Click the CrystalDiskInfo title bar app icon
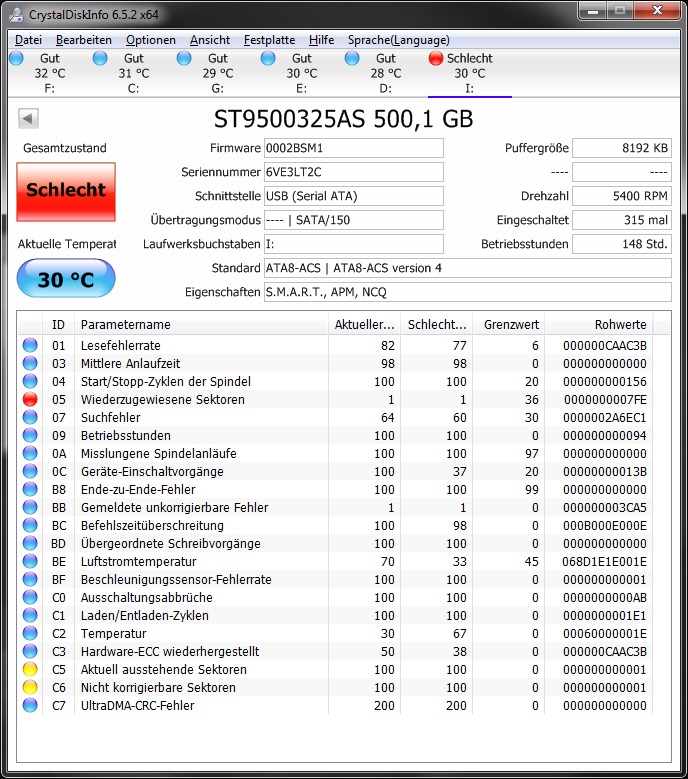 16,14
